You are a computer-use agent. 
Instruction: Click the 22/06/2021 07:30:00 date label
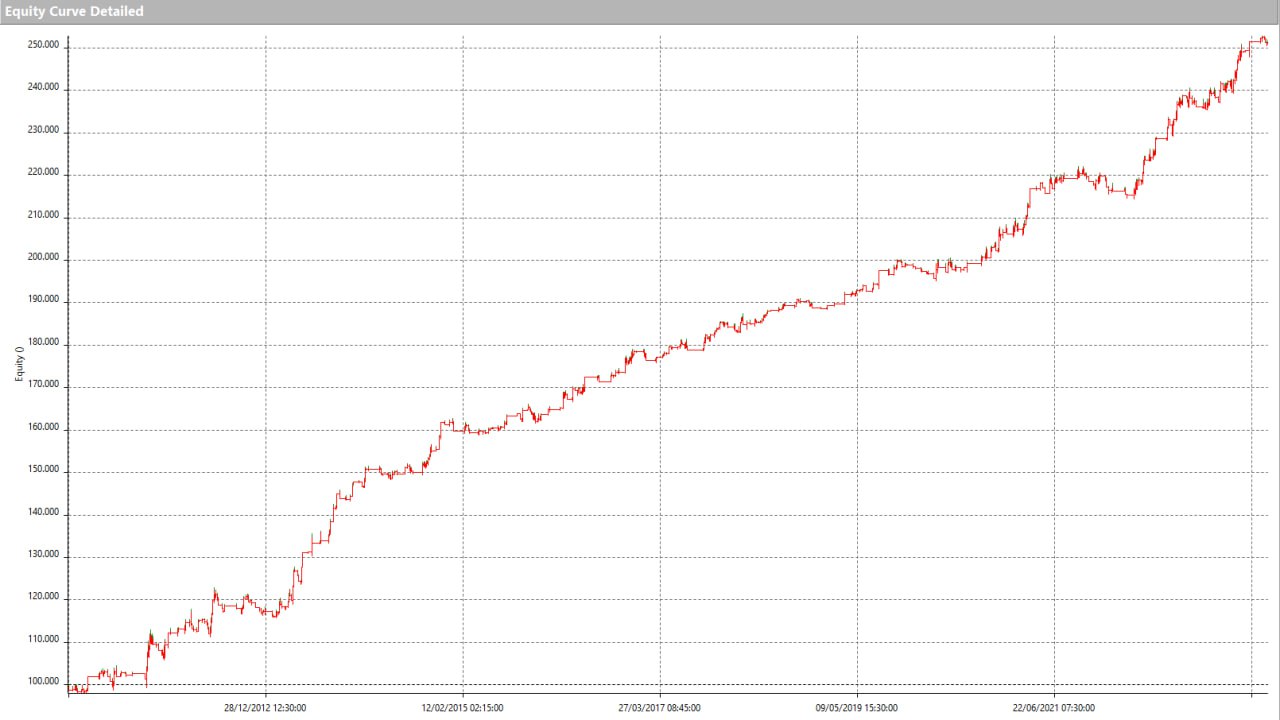point(1054,708)
